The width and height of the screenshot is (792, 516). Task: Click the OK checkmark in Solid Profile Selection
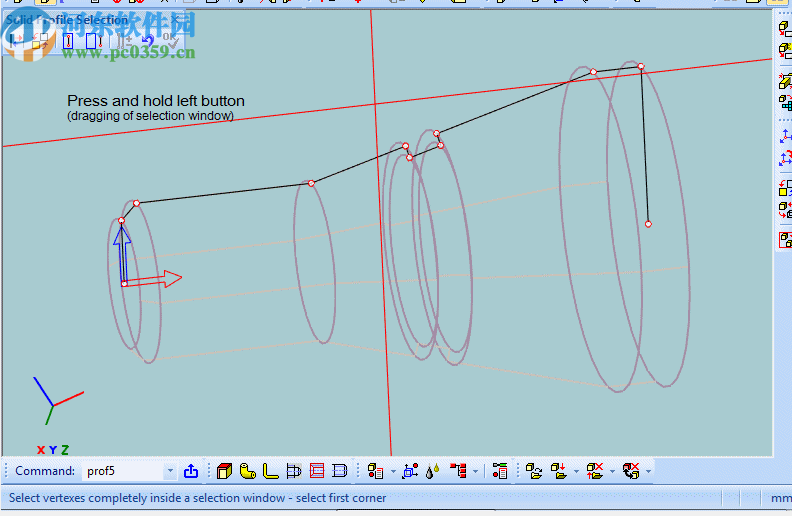(171, 40)
